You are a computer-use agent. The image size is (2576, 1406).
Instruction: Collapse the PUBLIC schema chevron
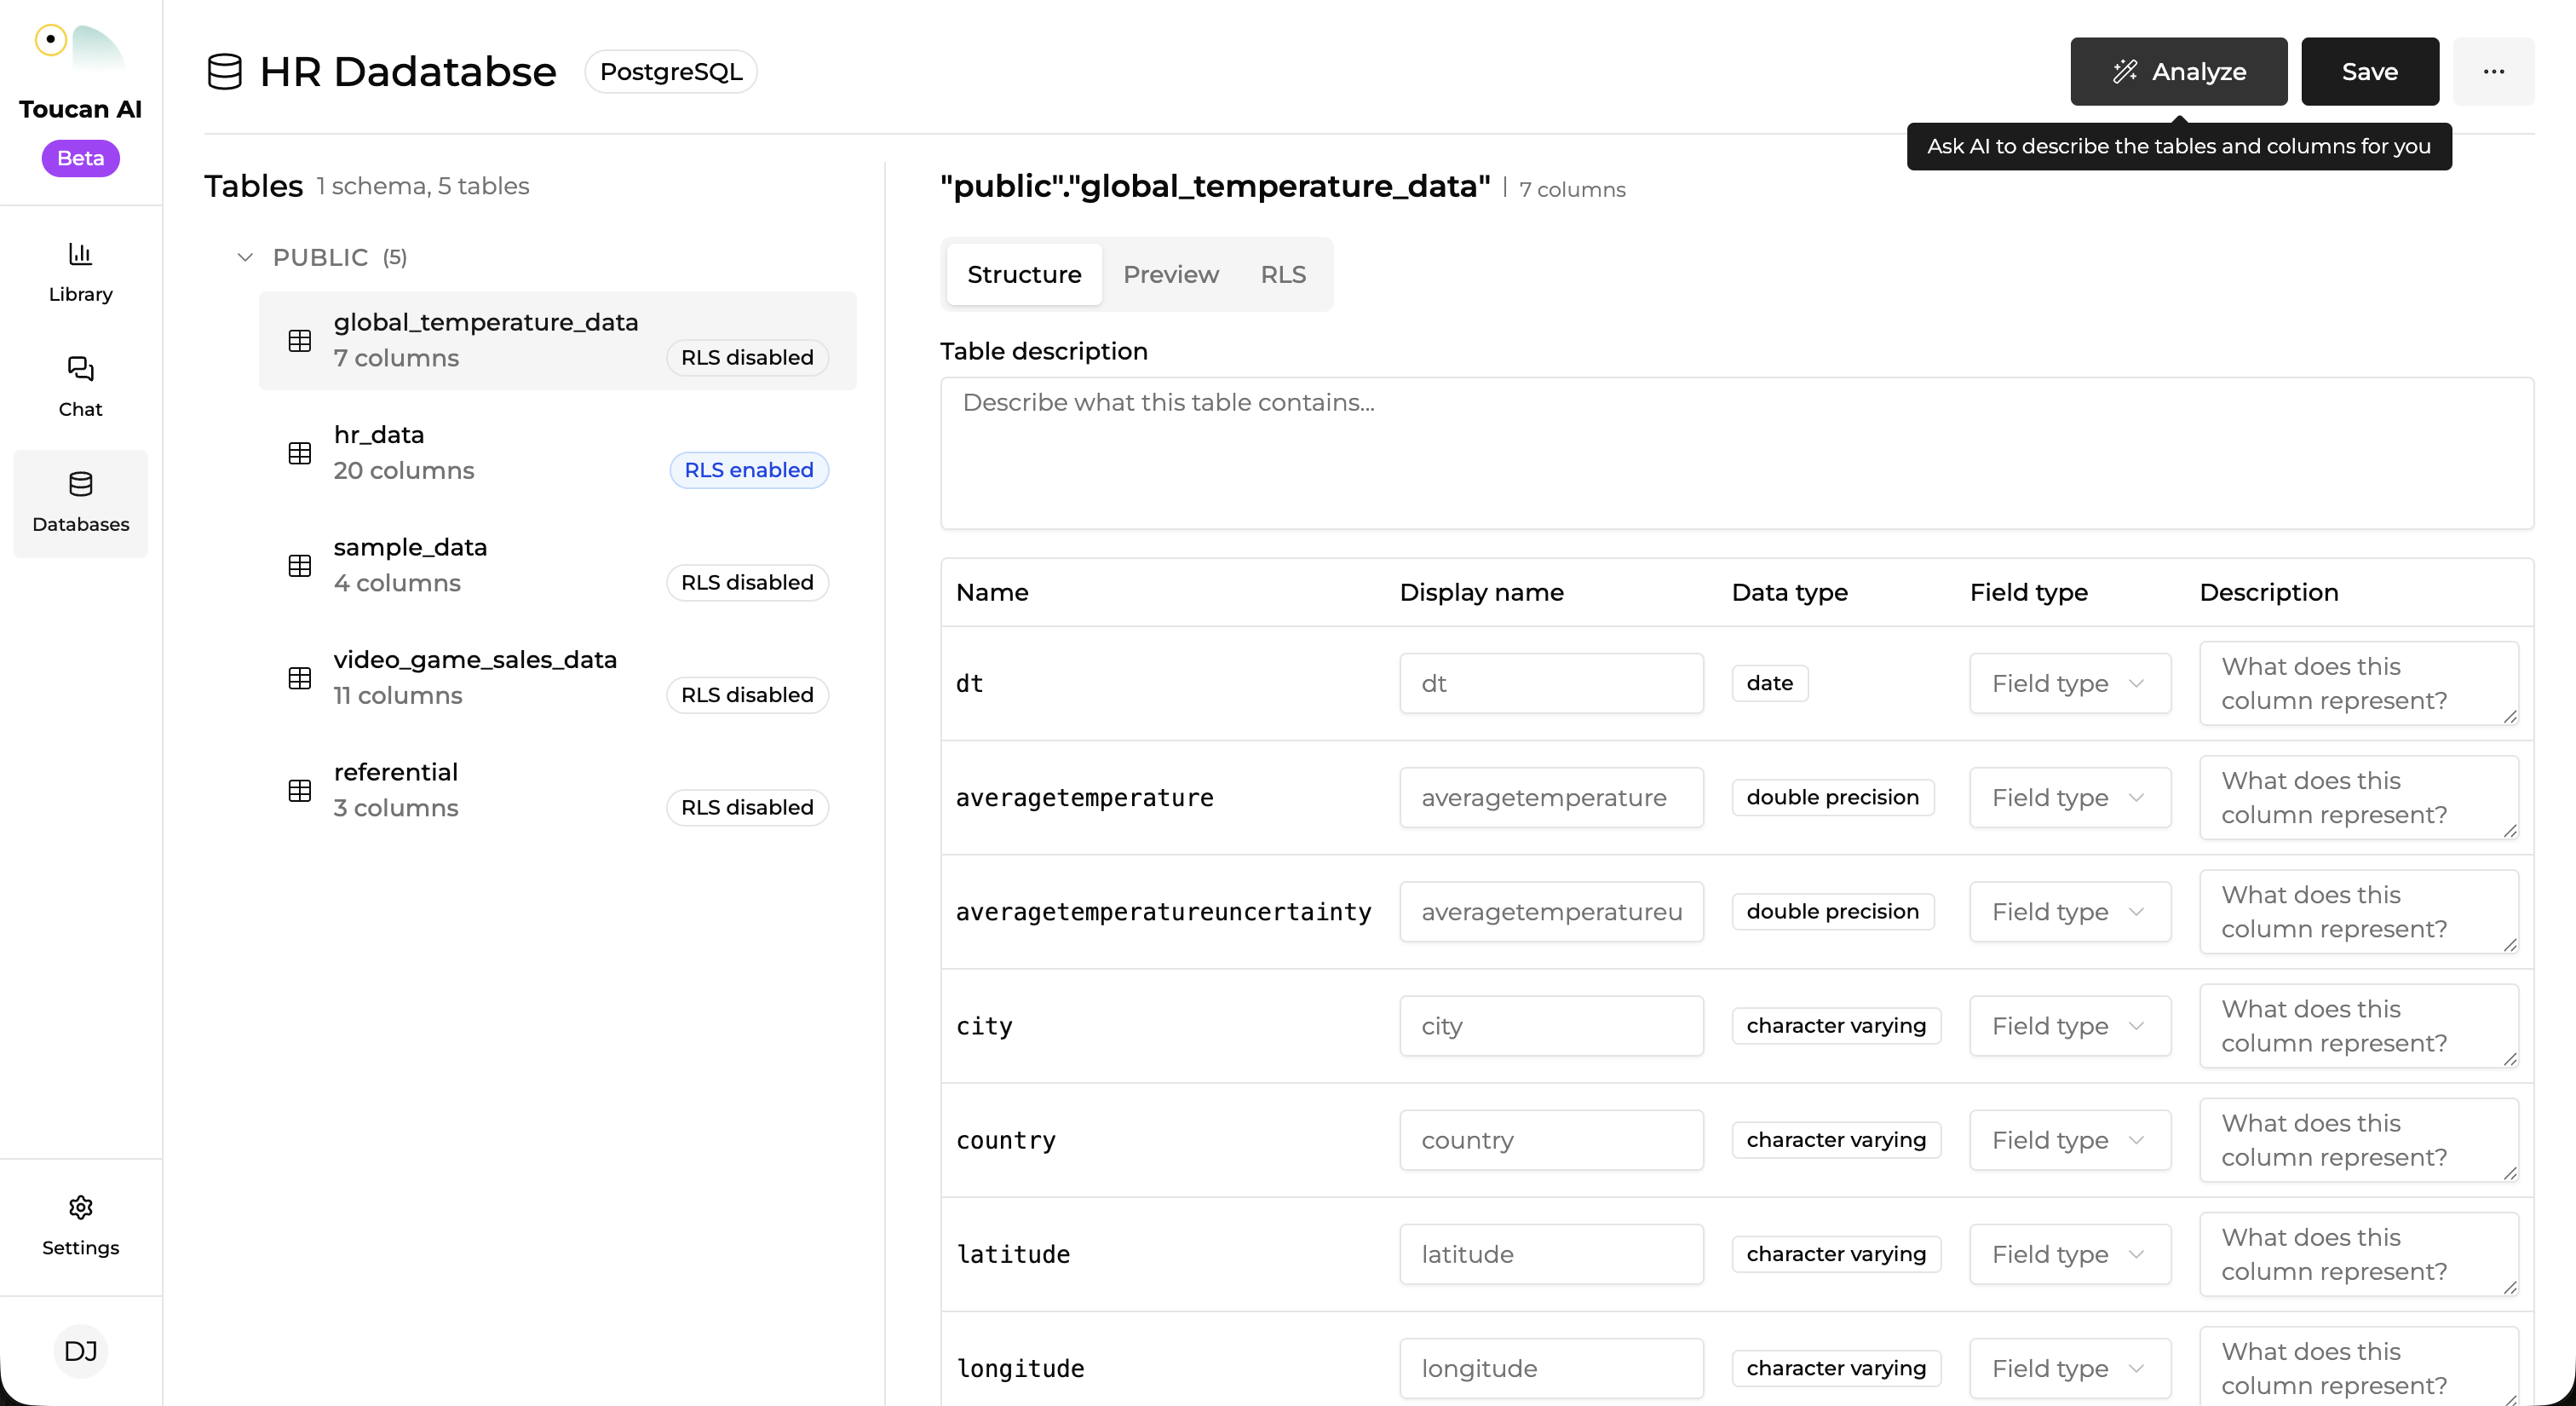245,257
